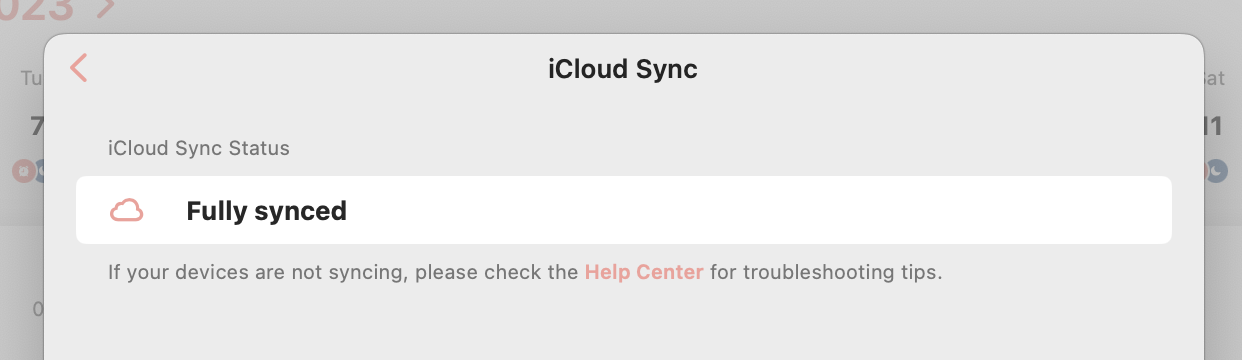Select day 11 in the background calendar
This screenshot has height=360, width=1242.
[1213, 126]
